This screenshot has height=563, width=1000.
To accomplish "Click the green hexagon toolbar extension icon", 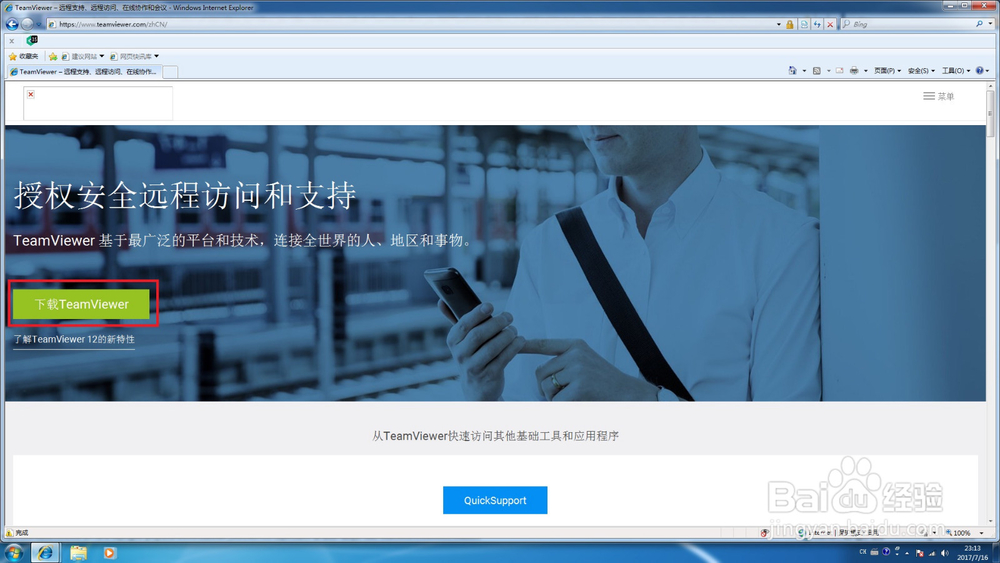I will pyautogui.click(x=32, y=40).
